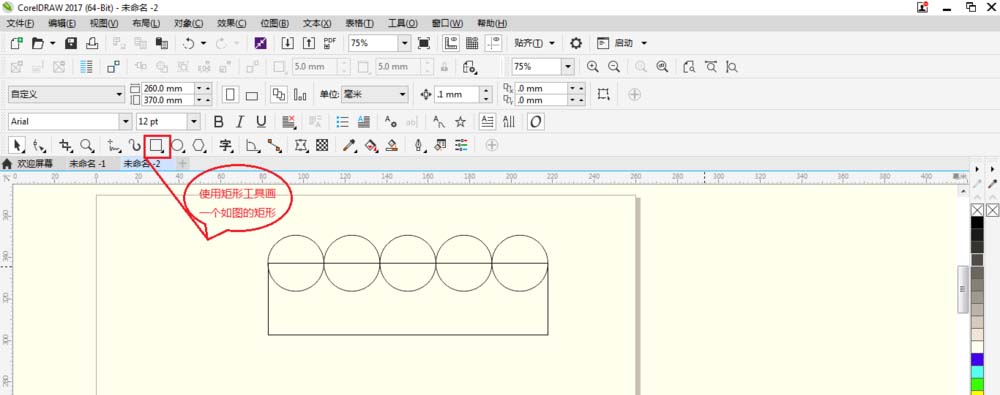Viewport: 1000px width, 395px height.
Task: Click the Import icon with down arrow
Action: [x=288, y=43]
